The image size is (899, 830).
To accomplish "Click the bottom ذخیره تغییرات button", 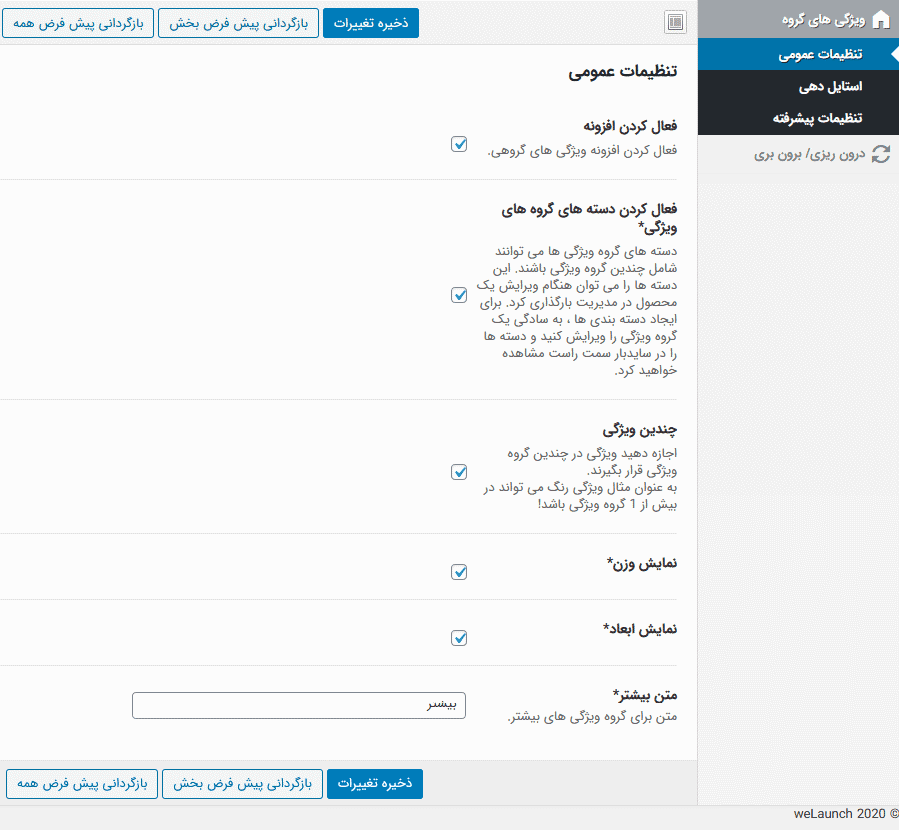I will [x=375, y=784].
